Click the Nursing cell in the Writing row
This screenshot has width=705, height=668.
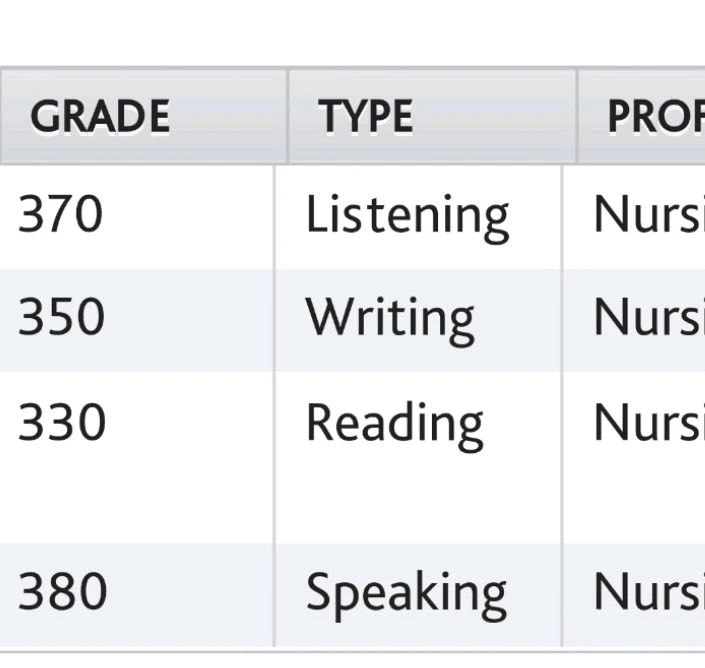[648, 317]
